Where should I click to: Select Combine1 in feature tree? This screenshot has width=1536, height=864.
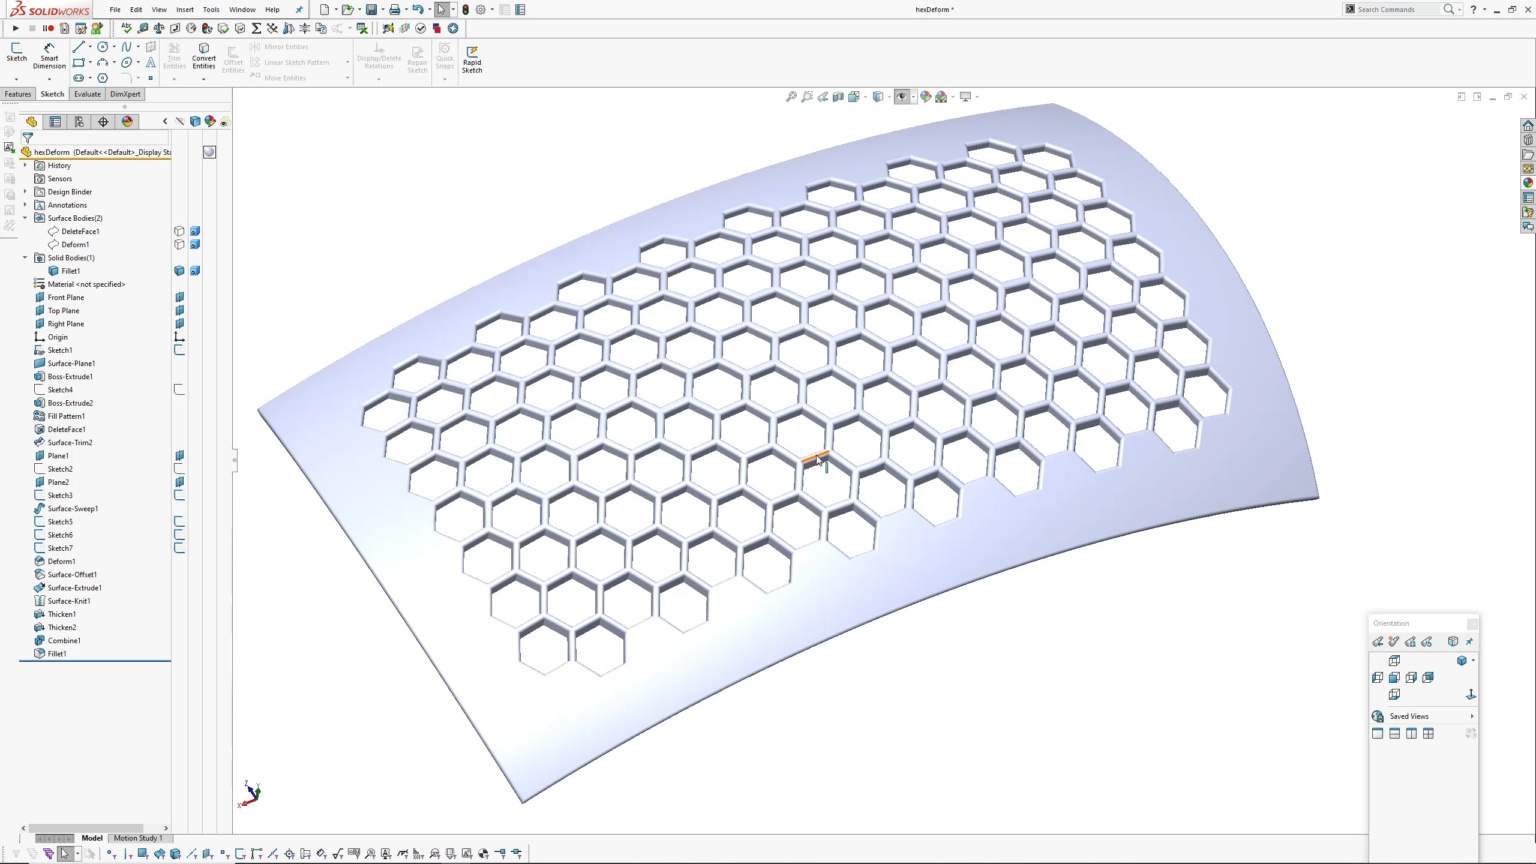coord(64,640)
